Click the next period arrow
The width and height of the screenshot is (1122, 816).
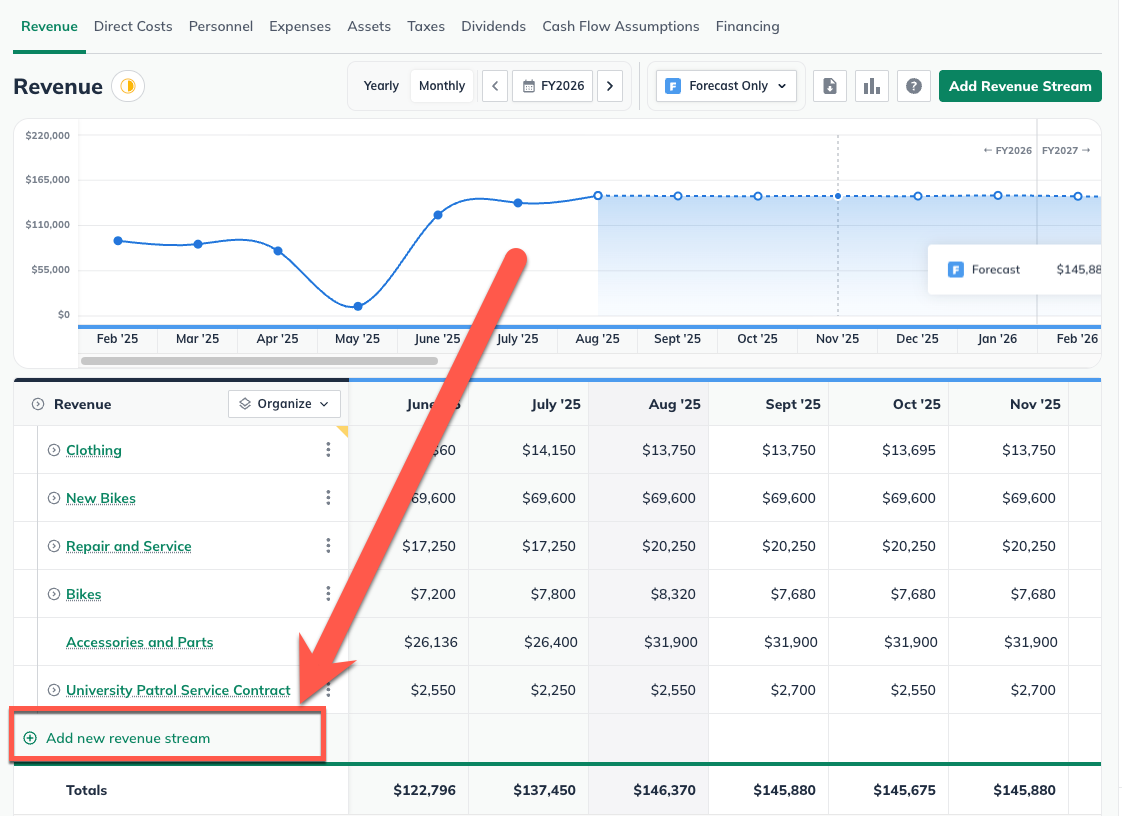[x=610, y=86]
